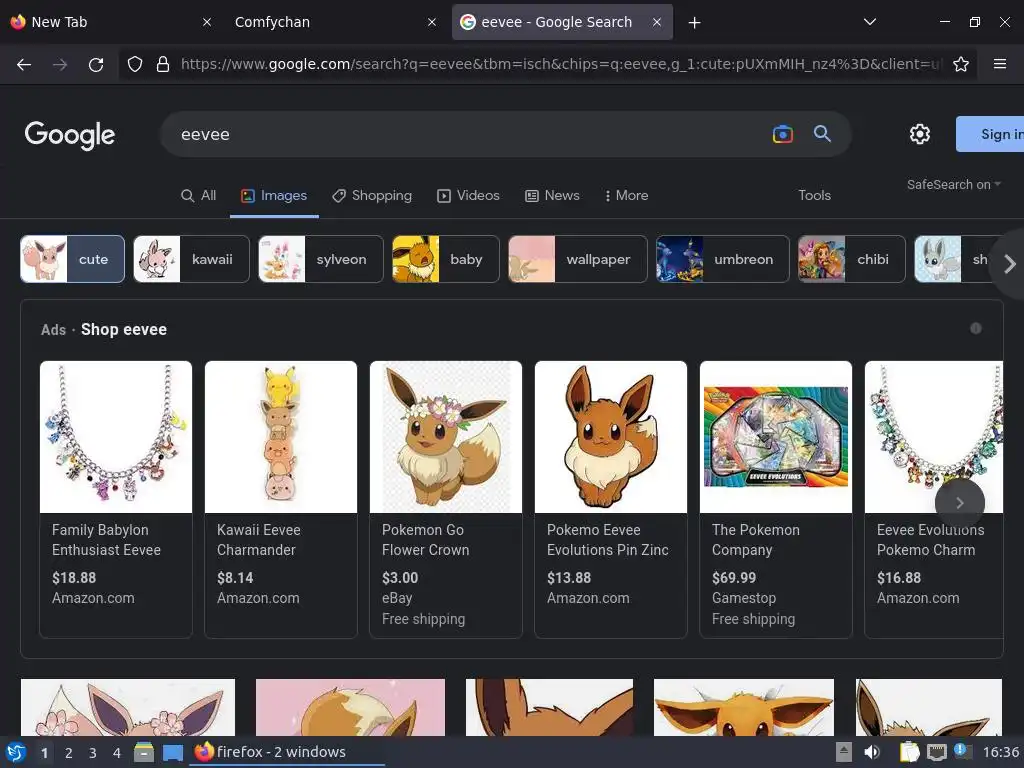The image size is (1024, 768).
Task: Close the New Tab tab
Action: click(x=206, y=22)
